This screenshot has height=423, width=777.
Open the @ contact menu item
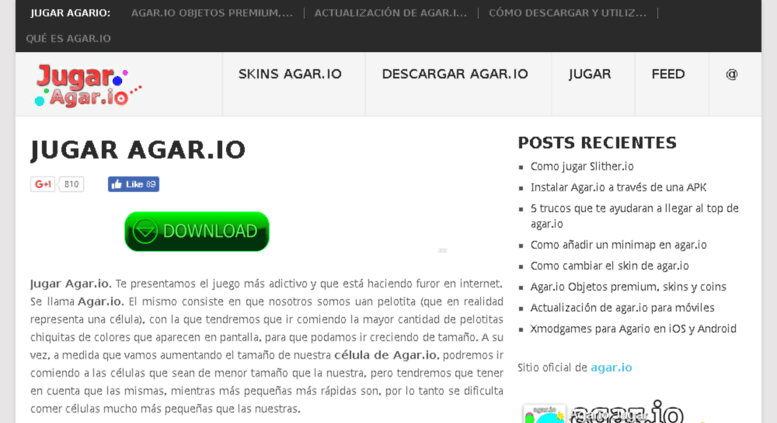tap(731, 74)
